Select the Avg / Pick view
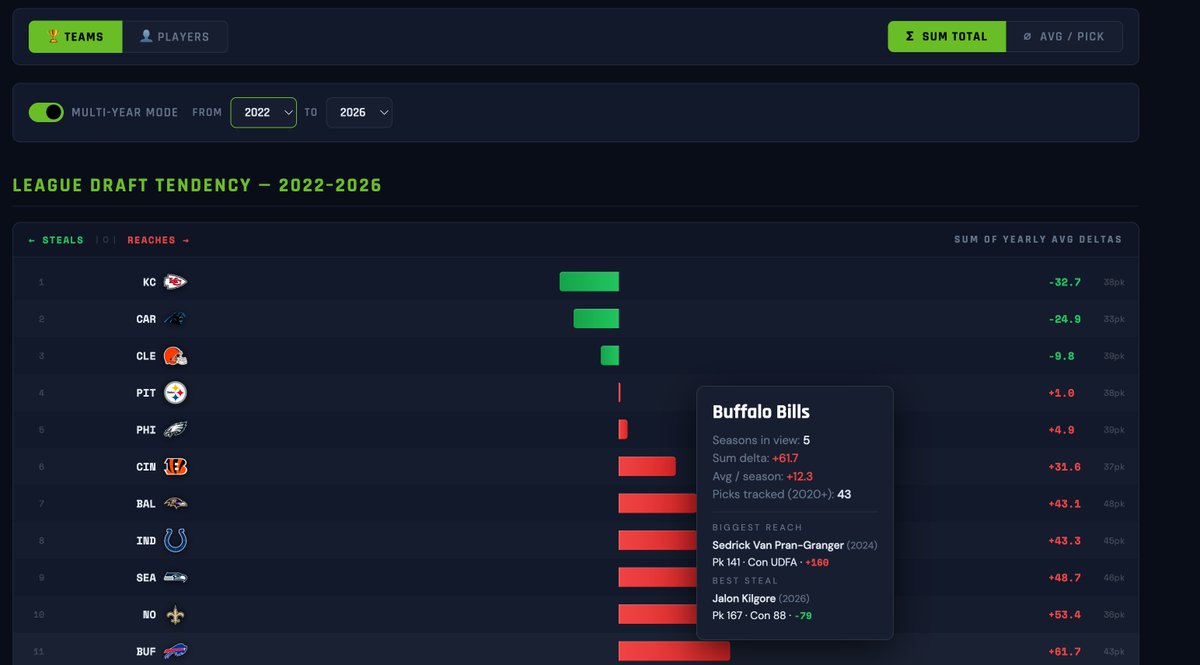Screen dimensions: 1200x665 [1064, 37]
